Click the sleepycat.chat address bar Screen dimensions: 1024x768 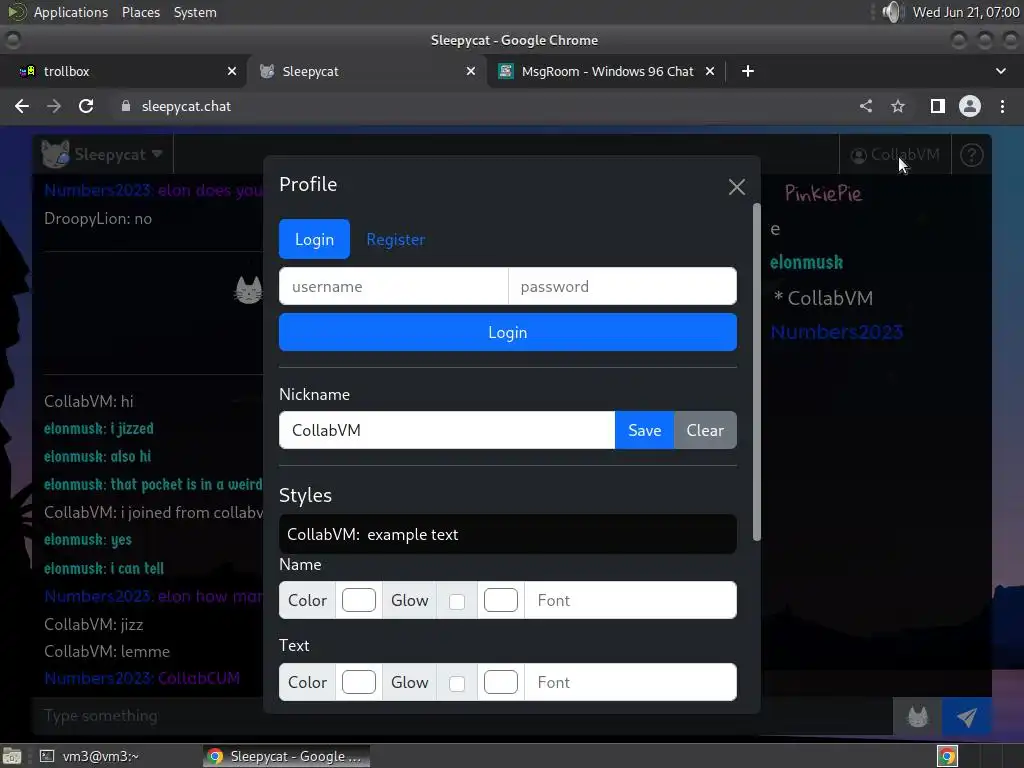tap(186, 106)
